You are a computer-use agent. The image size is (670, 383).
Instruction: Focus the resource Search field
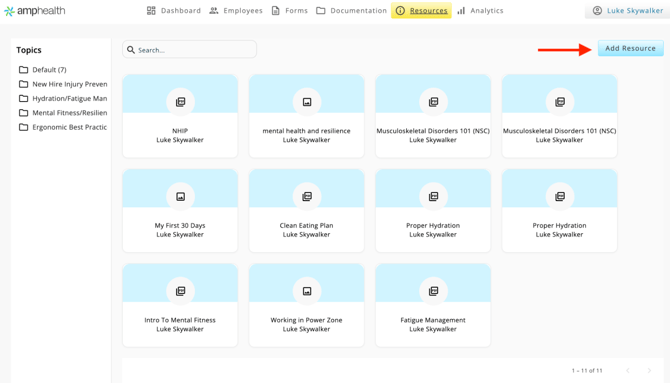click(189, 50)
